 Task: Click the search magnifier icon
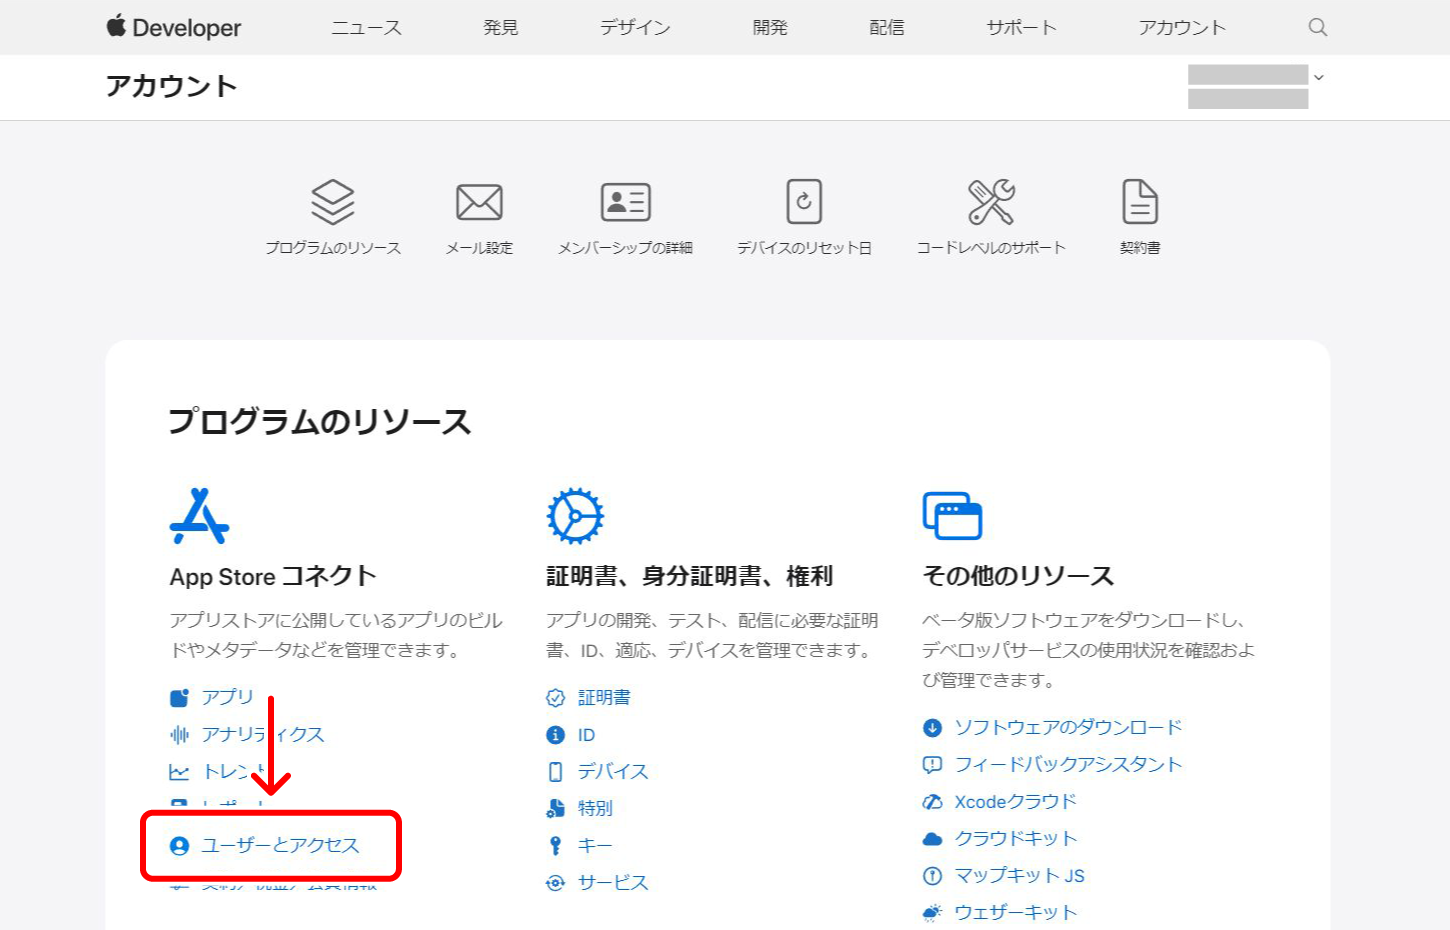tap(1317, 27)
